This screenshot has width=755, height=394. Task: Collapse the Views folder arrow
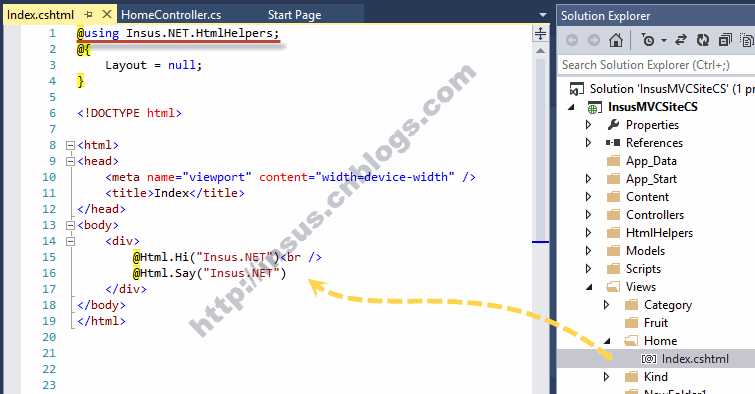(x=589, y=287)
